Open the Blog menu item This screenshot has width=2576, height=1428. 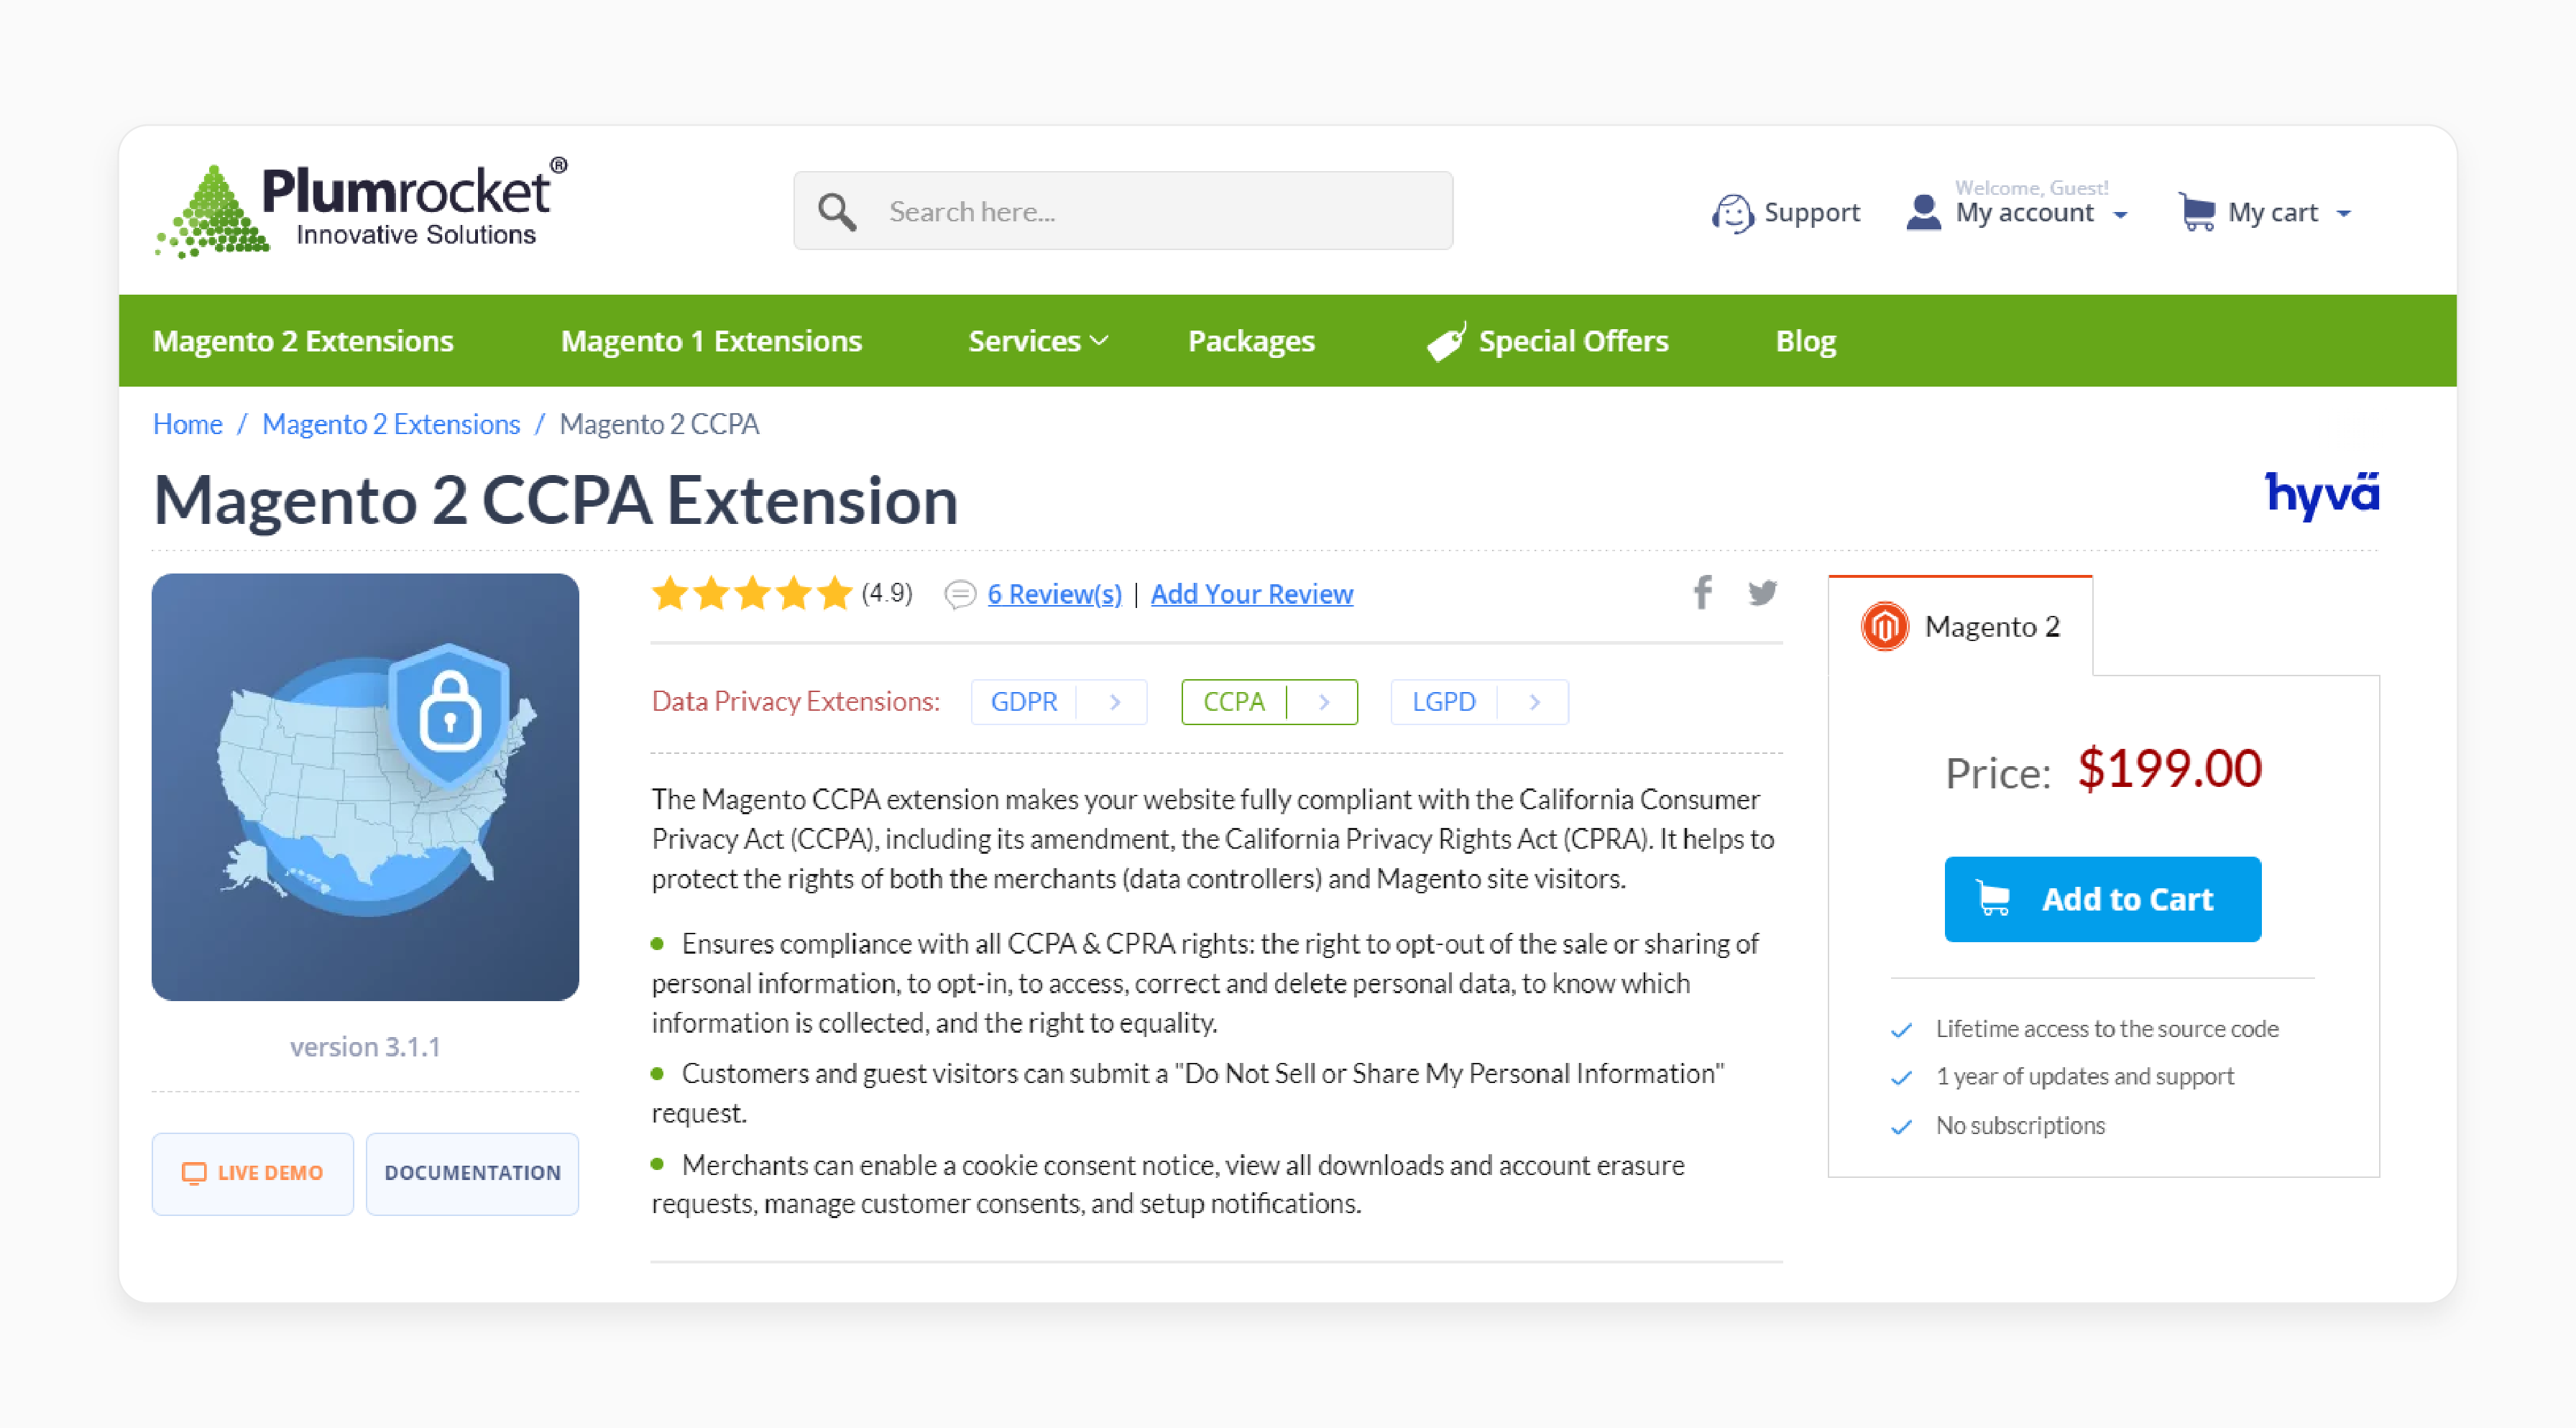[x=1805, y=341]
